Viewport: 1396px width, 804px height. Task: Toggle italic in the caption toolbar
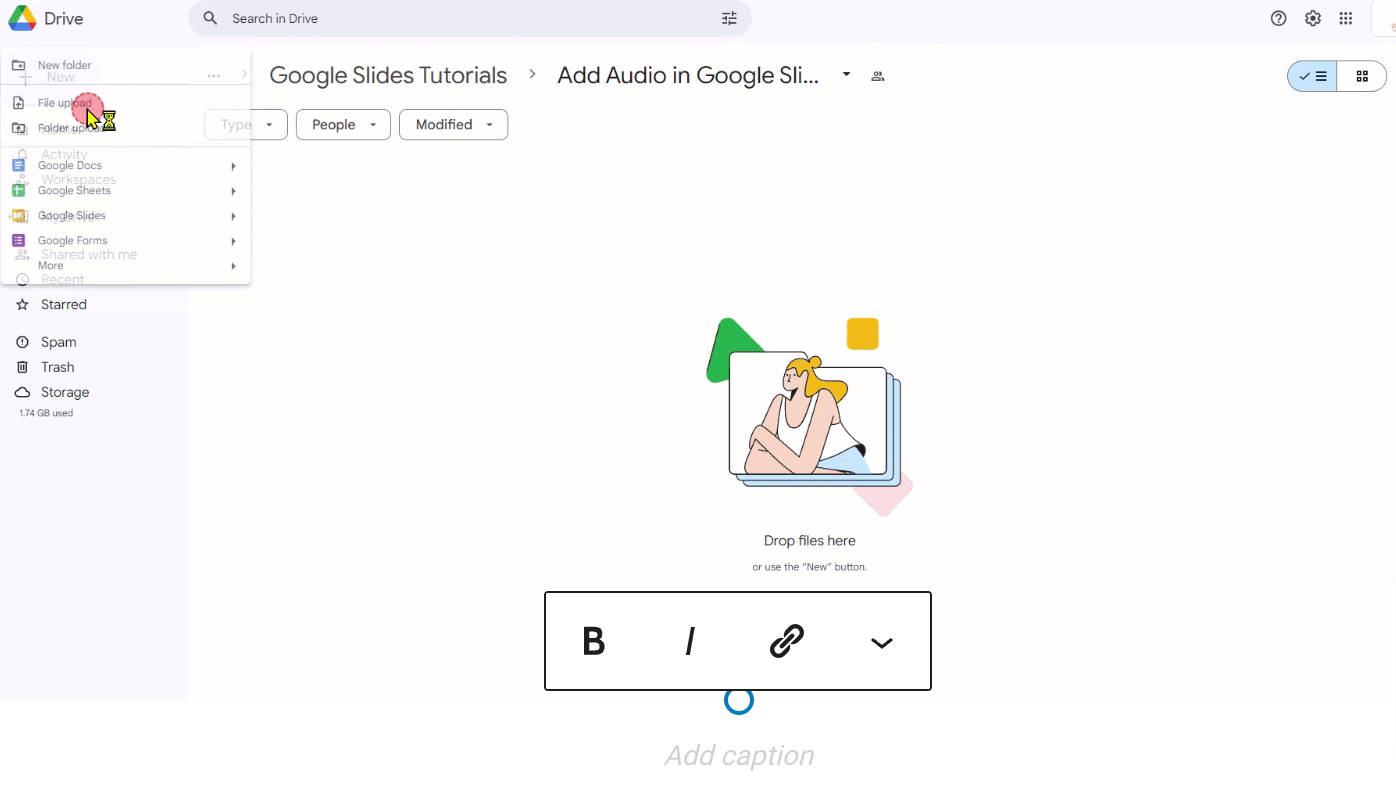pos(689,641)
